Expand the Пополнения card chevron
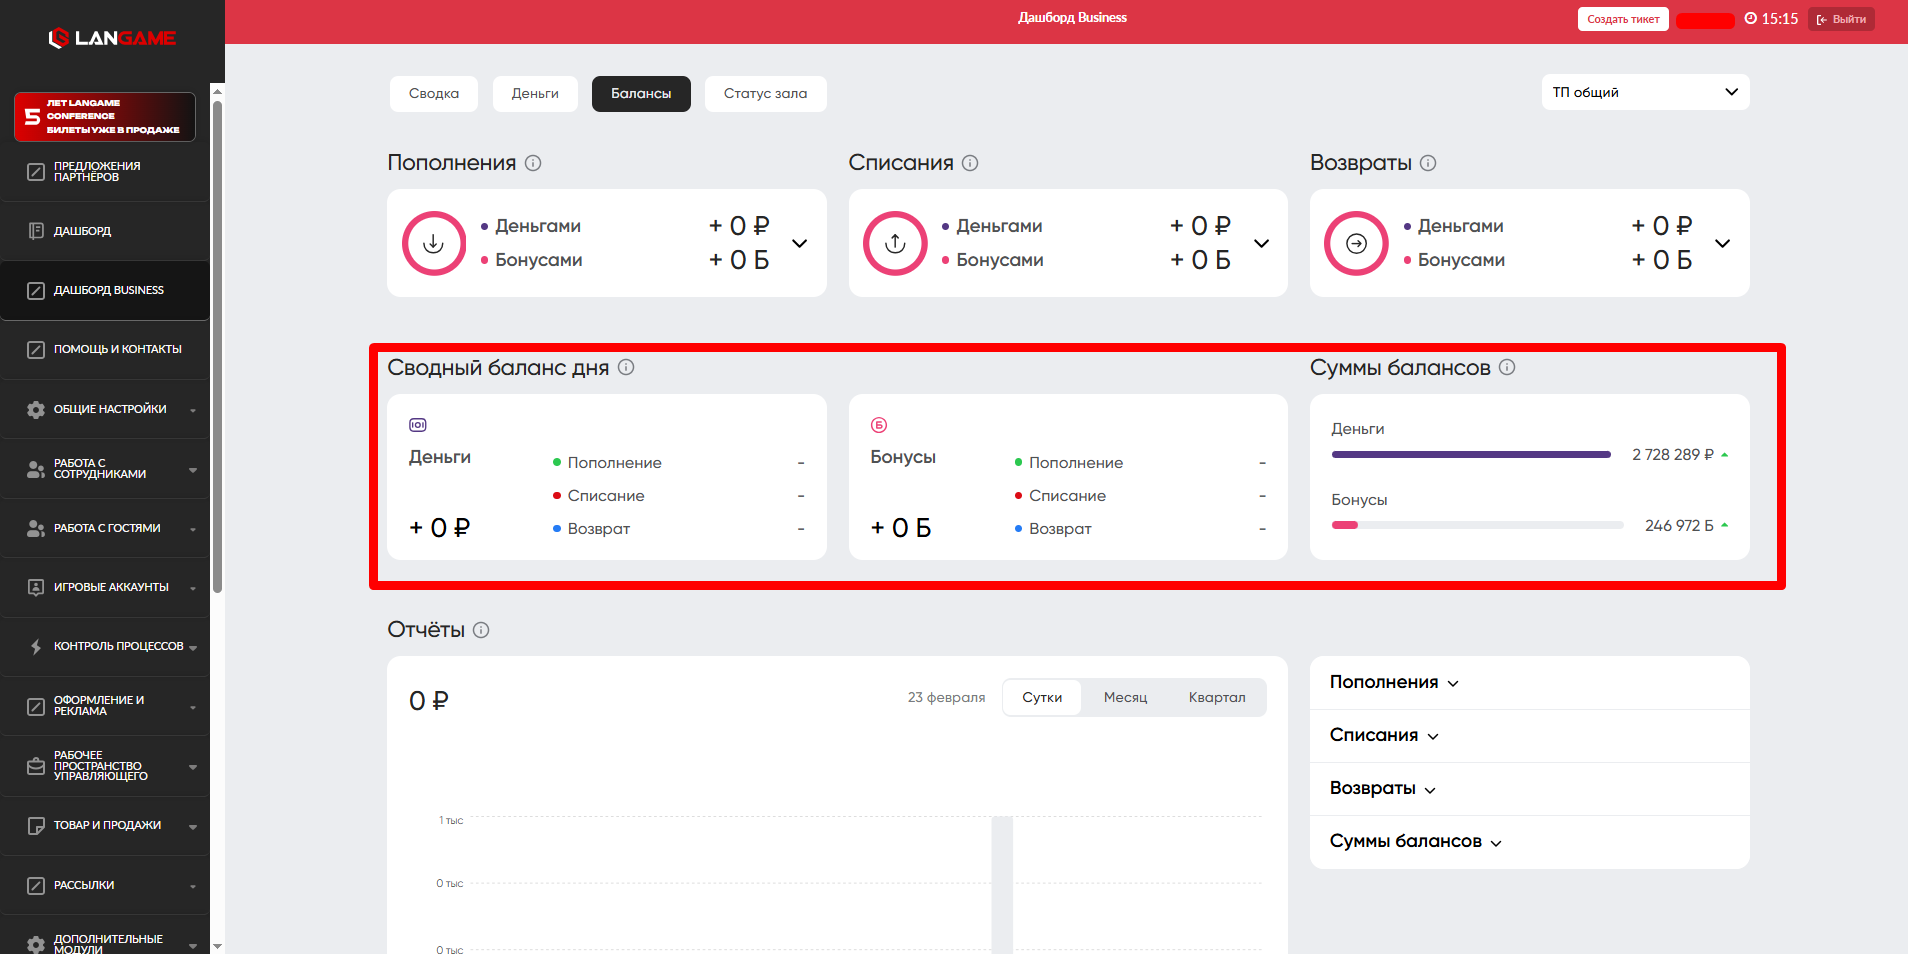Screen dimensions: 1908x954 (x=800, y=243)
